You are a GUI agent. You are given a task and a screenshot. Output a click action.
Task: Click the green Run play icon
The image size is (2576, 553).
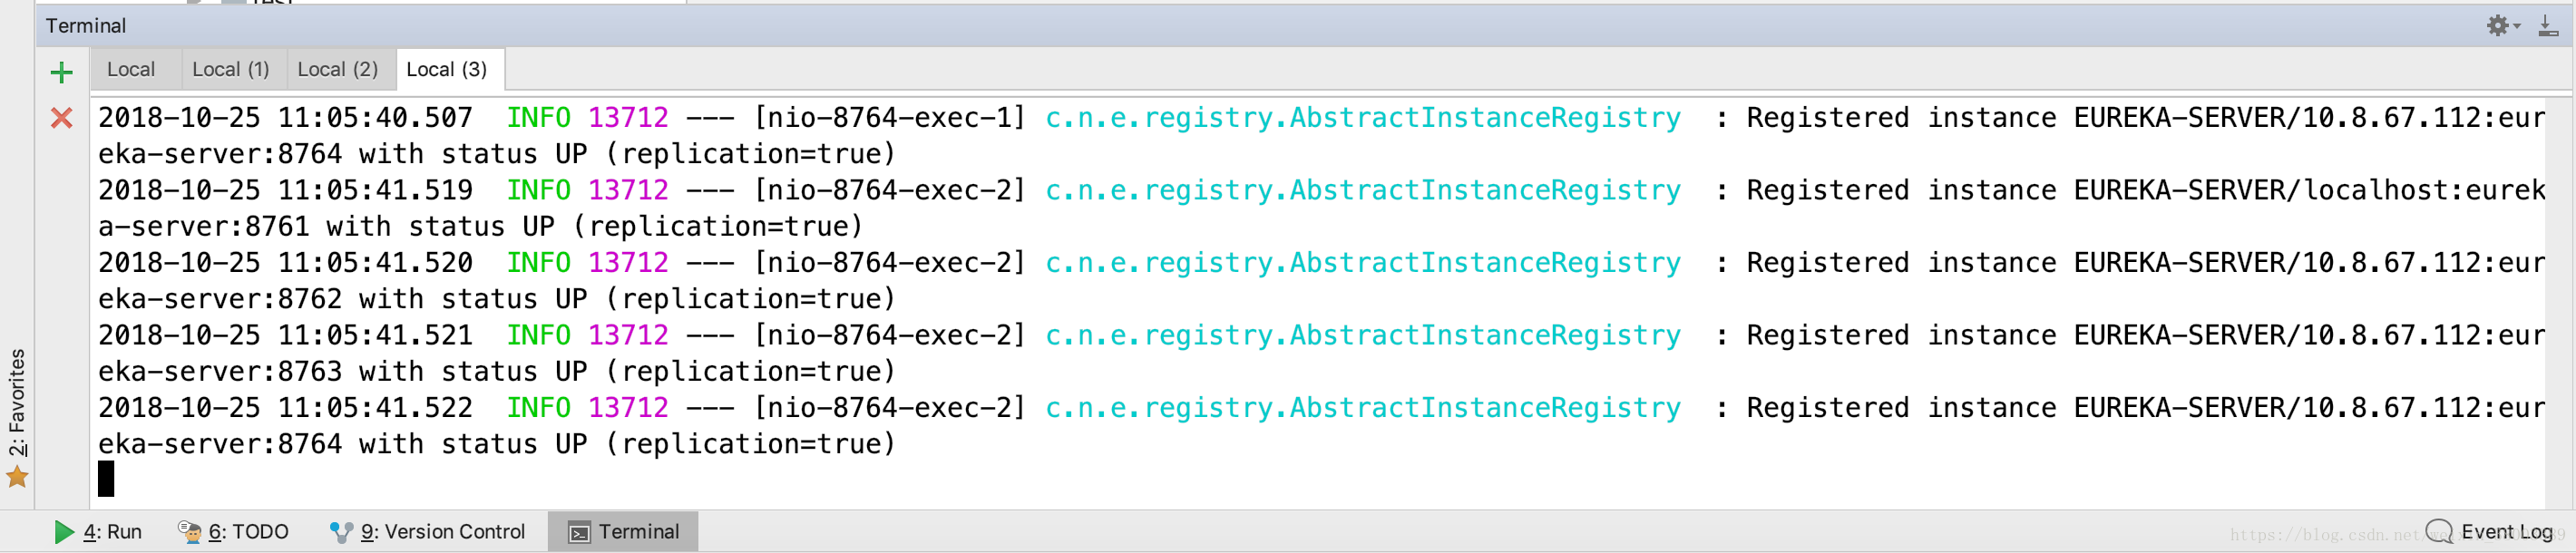64,532
